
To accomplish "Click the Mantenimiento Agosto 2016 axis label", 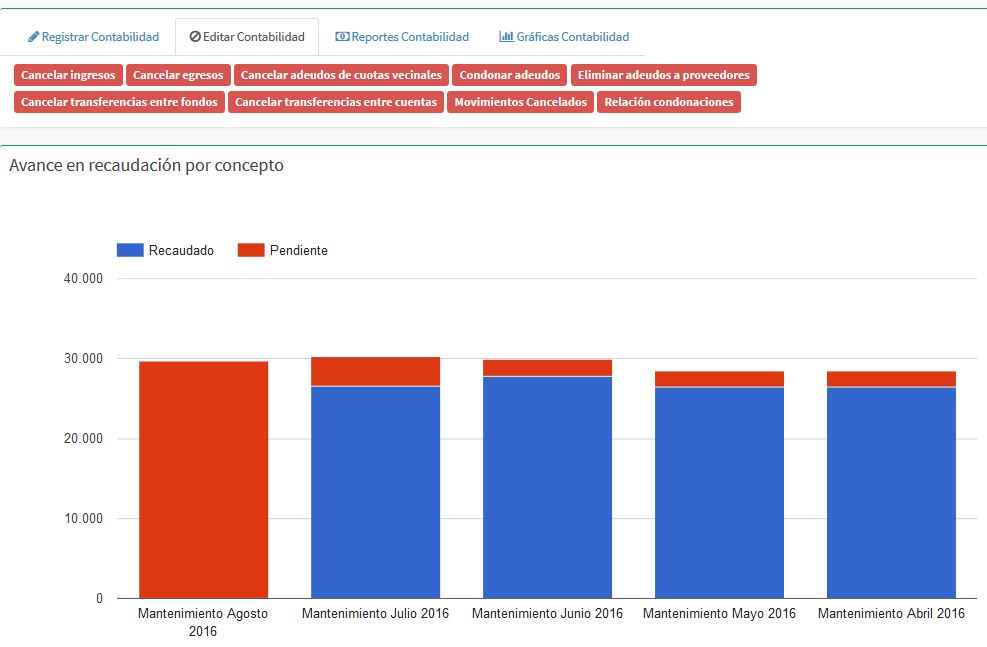I will [x=203, y=622].
